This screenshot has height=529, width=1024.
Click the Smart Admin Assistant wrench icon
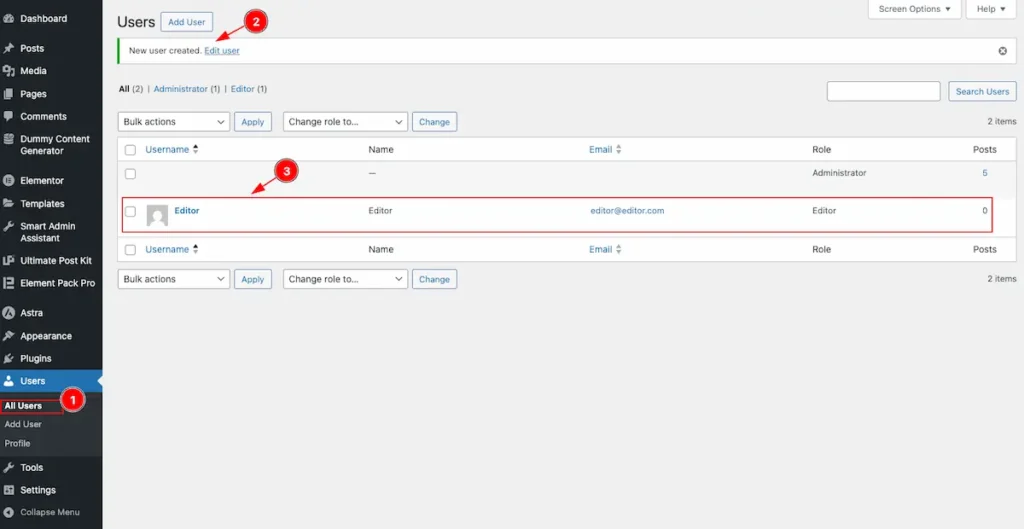point(8,227)
